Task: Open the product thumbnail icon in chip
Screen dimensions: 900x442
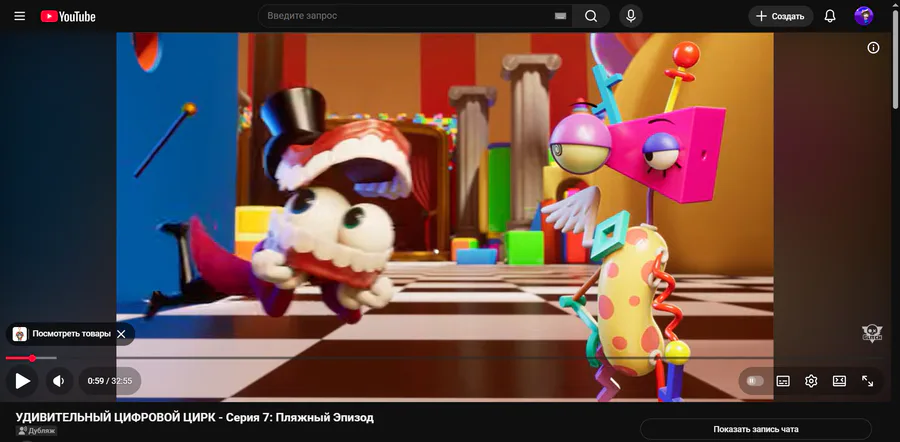Action: (20, 334)
